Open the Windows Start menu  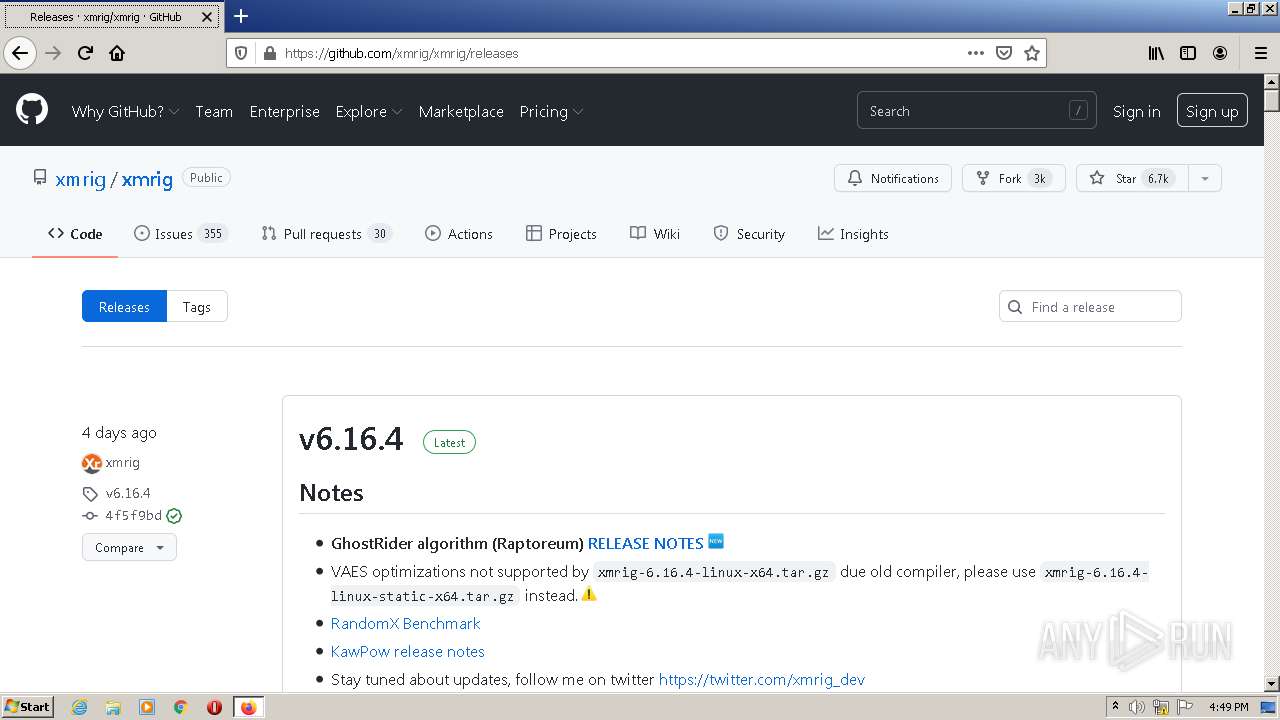[x=27, y=707]
